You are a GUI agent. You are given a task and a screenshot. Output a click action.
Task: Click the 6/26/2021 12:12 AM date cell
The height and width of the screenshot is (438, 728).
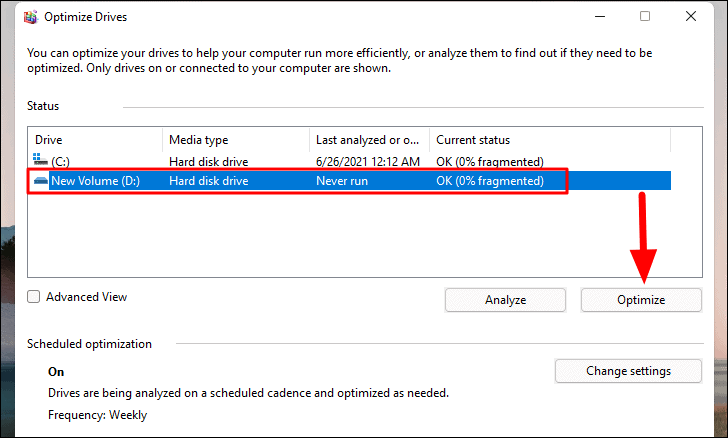tap(368, 161)
